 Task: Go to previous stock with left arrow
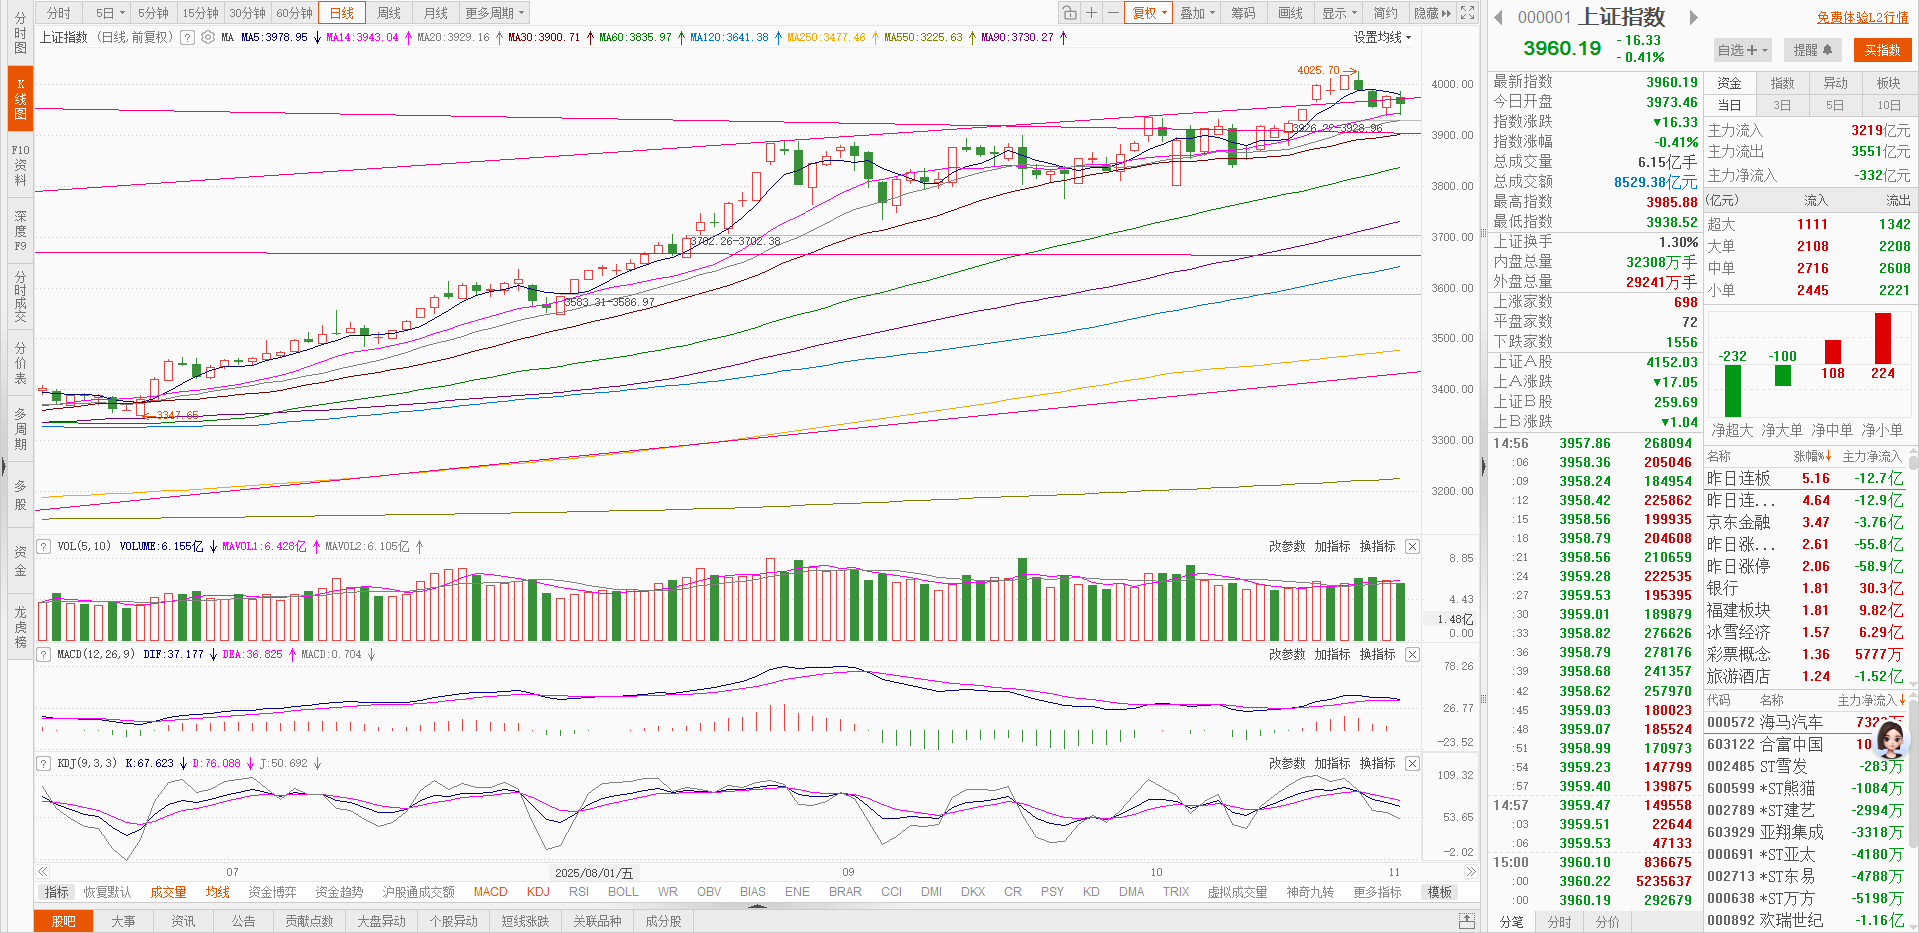coord(1498,17)
